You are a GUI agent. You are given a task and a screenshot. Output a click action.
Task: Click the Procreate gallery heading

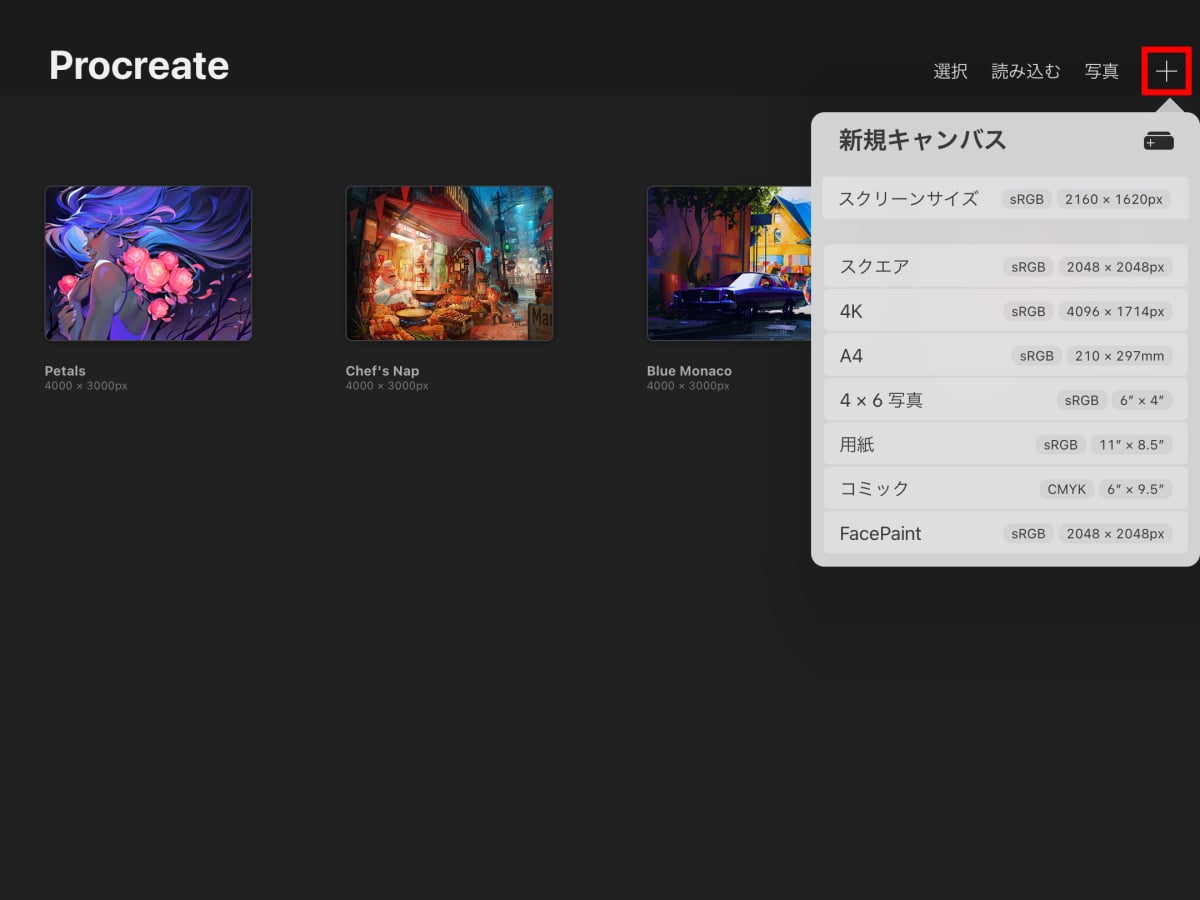tap(139, 66)
